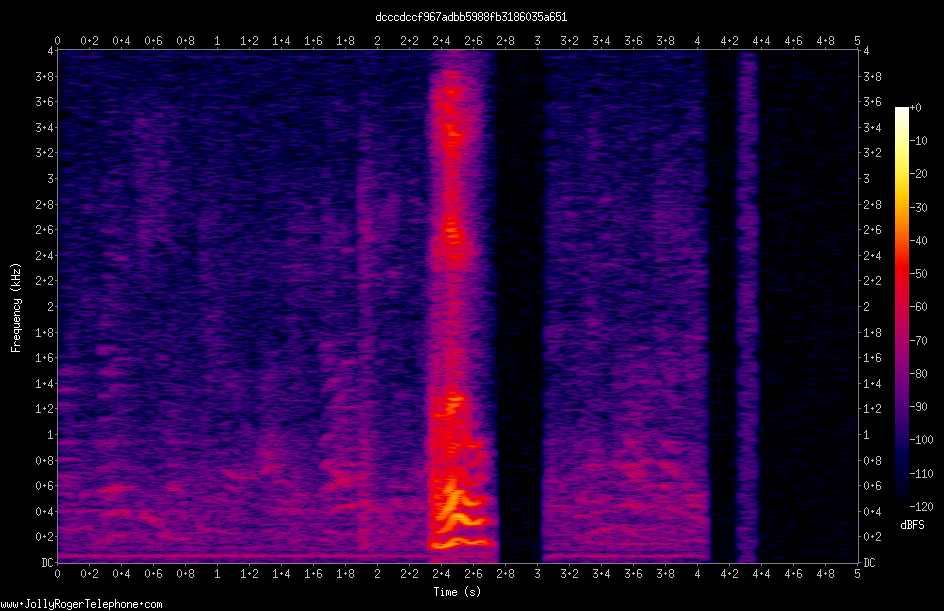The width and height of the screenshot is (944, 611).
Task: Click the -60 color scale label
Action: click(x=918, y=307)
